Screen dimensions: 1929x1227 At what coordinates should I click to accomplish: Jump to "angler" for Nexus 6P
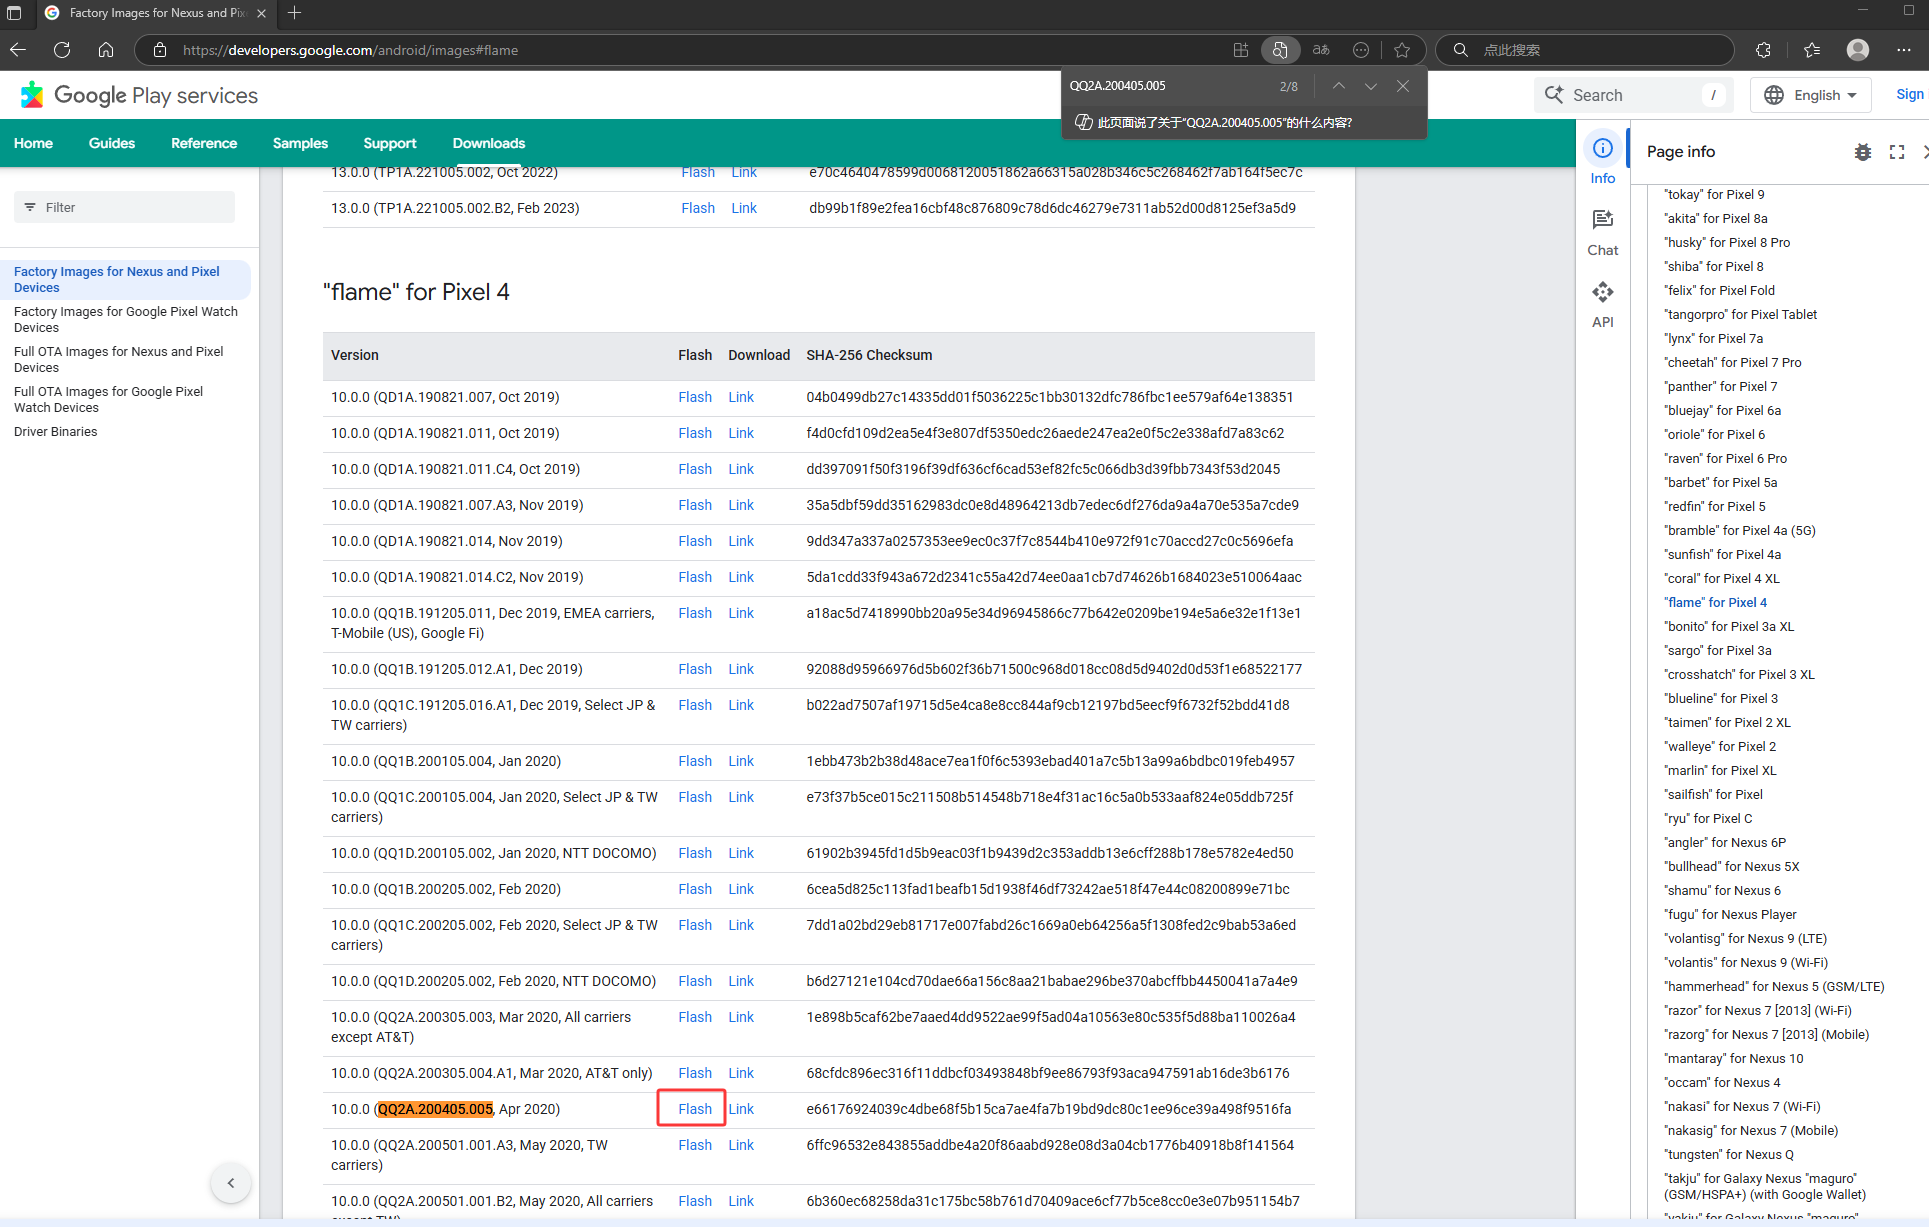pos(1725,843)
